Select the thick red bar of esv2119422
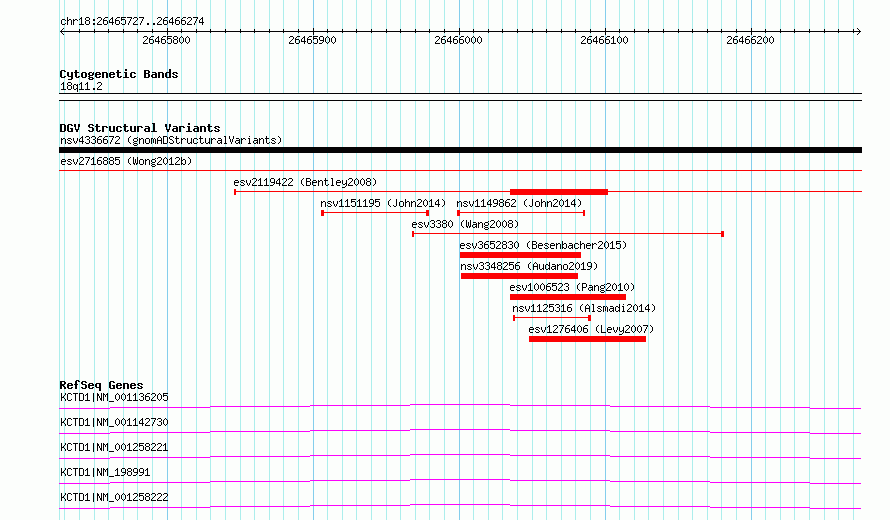Screen dimensions: 890x520 [559, 192]
